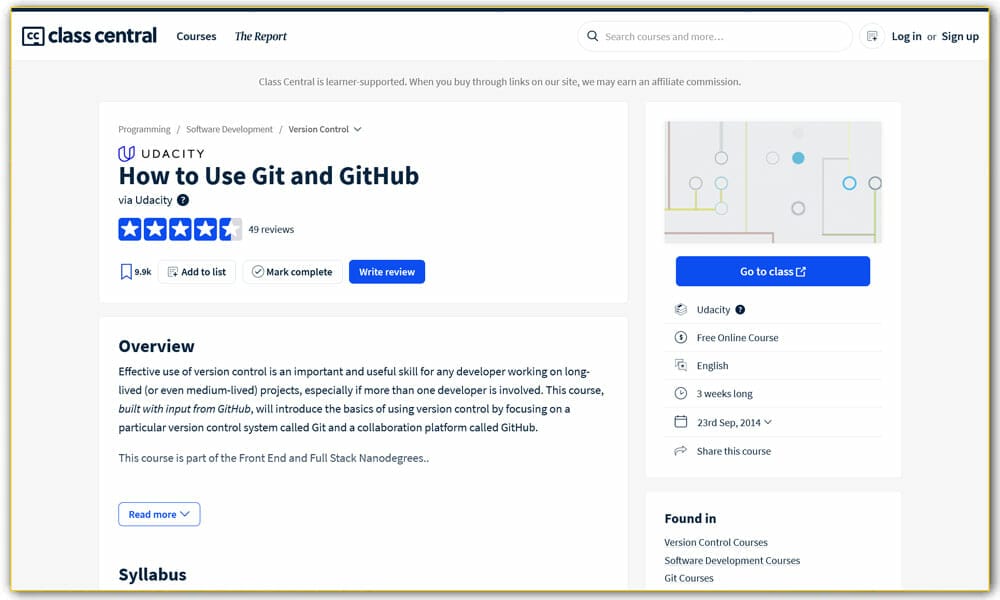Click the English language icon
The width and height of the screenshot is (1000, 600).
pos(681,365)
